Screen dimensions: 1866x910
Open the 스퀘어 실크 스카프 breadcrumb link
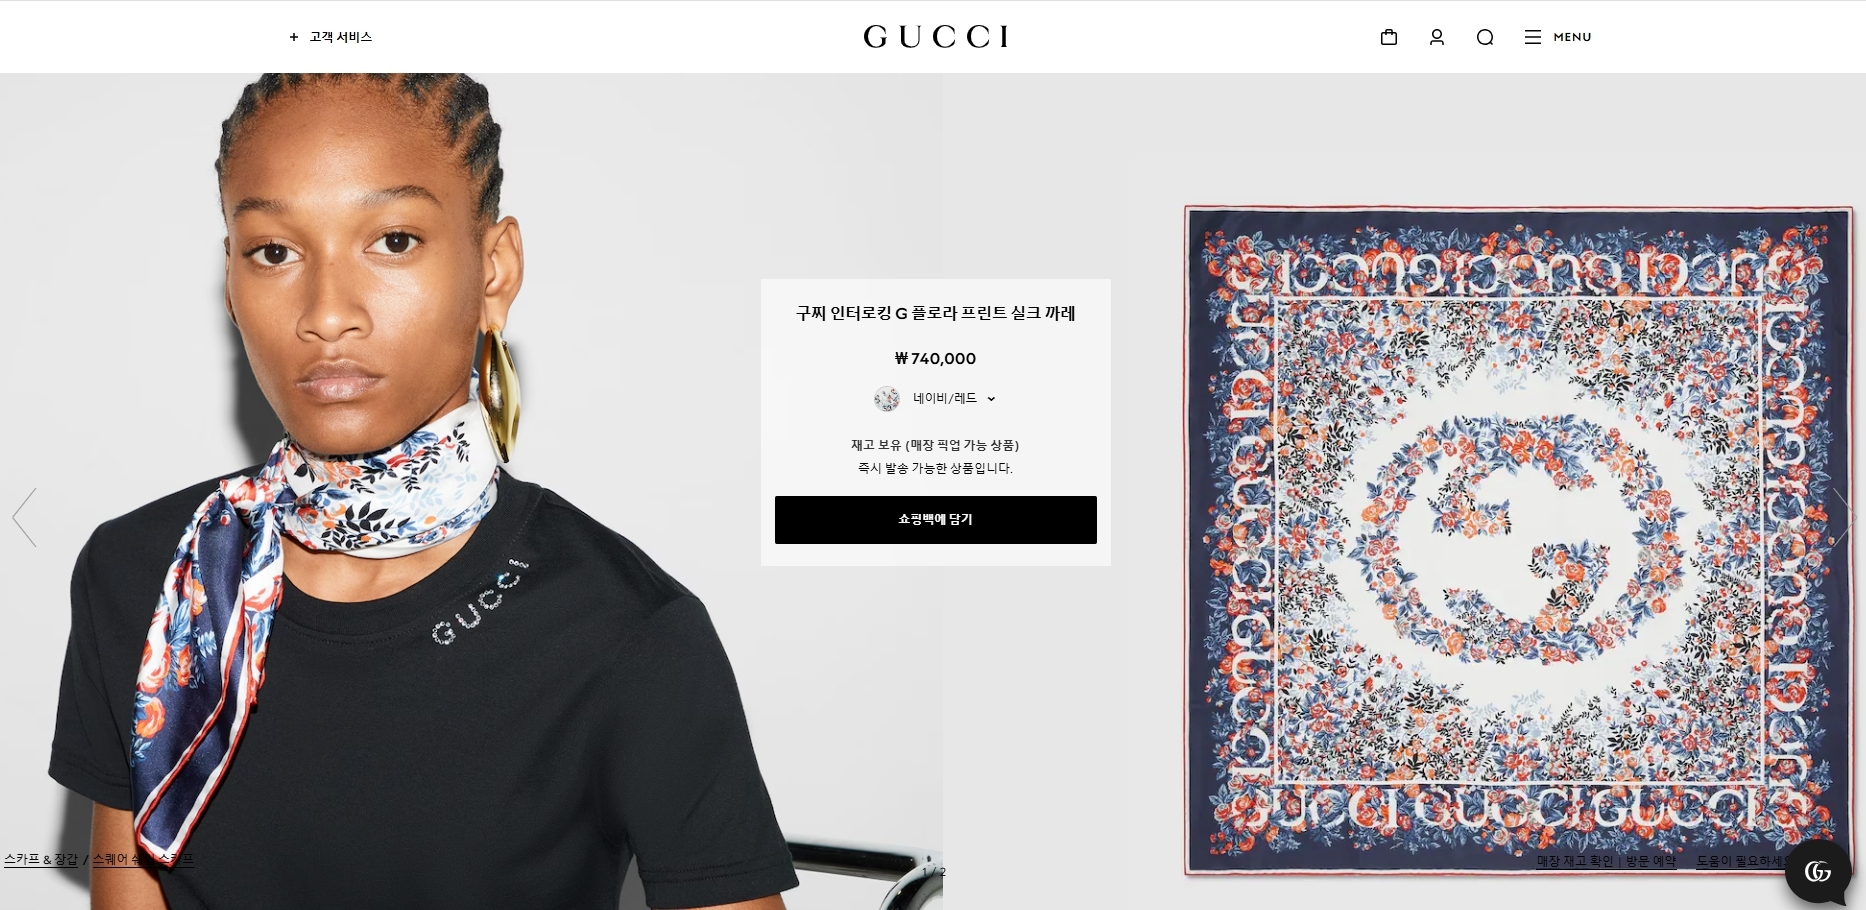pyautogui.click(x=143, y=859)
